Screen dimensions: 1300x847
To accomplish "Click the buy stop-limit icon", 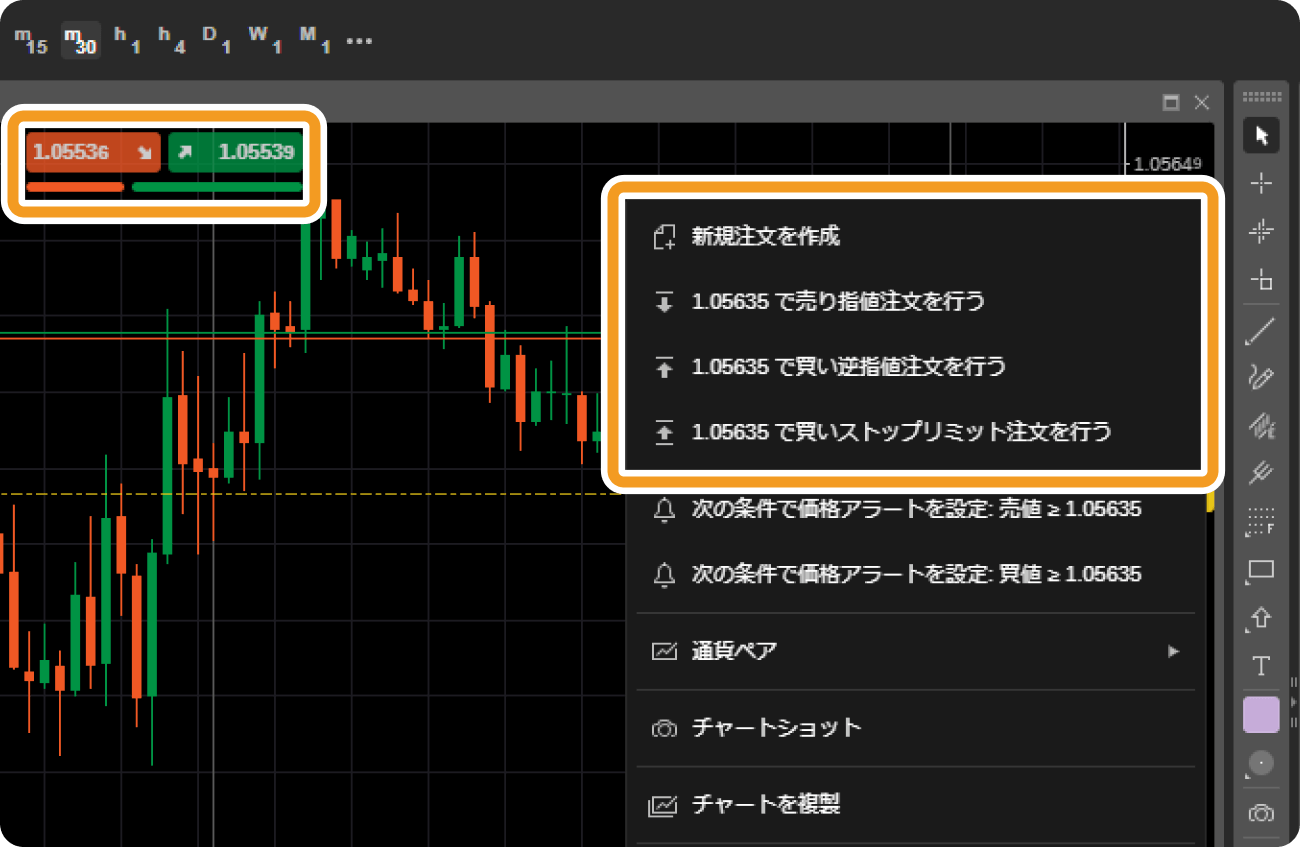I will tap(664, 432).
